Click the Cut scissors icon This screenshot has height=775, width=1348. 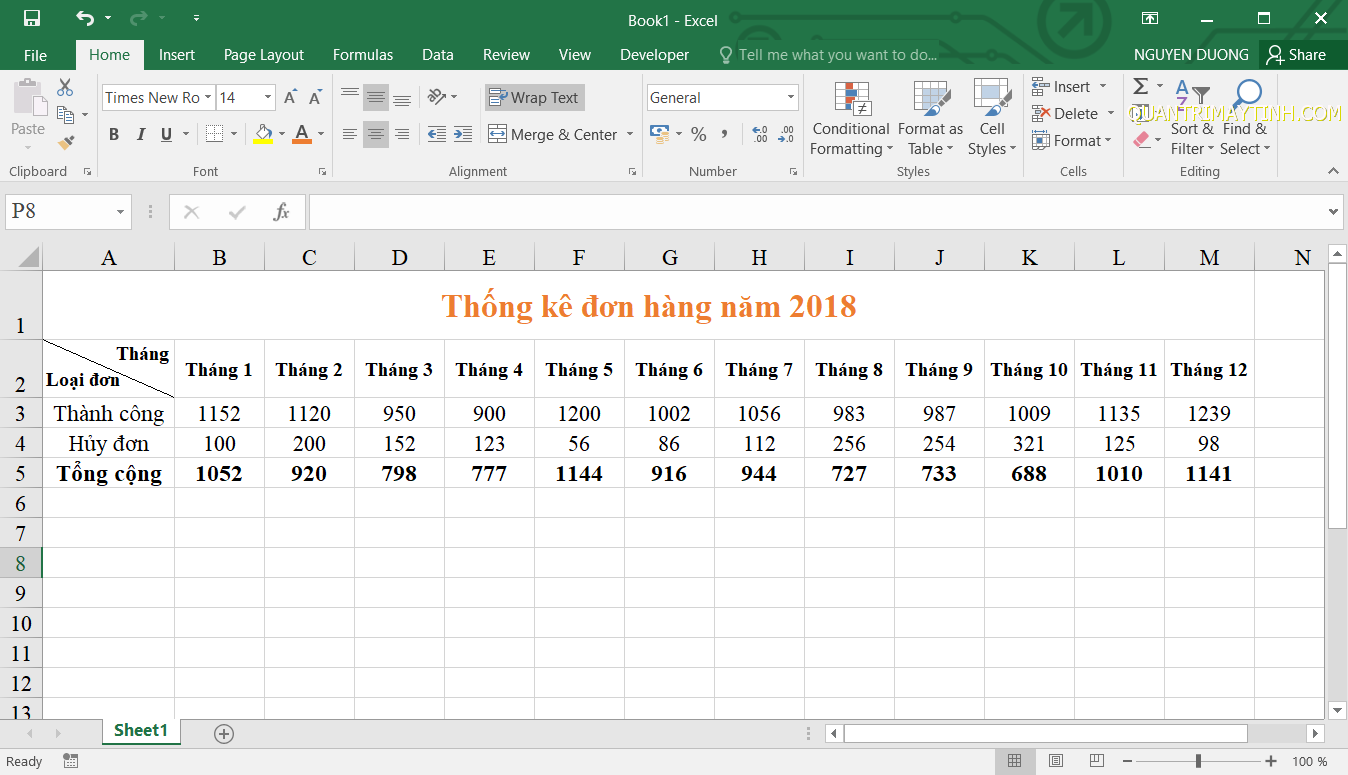point(65,88)
